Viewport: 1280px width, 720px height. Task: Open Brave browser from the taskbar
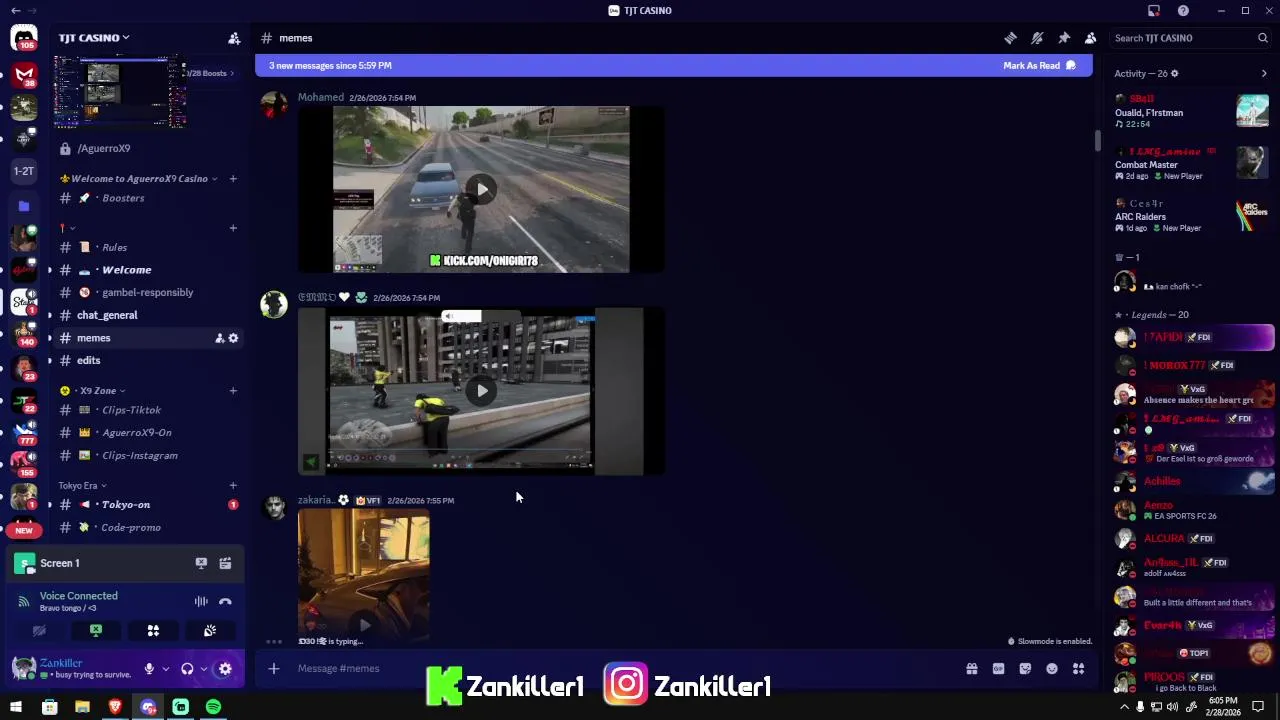click(x=115, y=707)
